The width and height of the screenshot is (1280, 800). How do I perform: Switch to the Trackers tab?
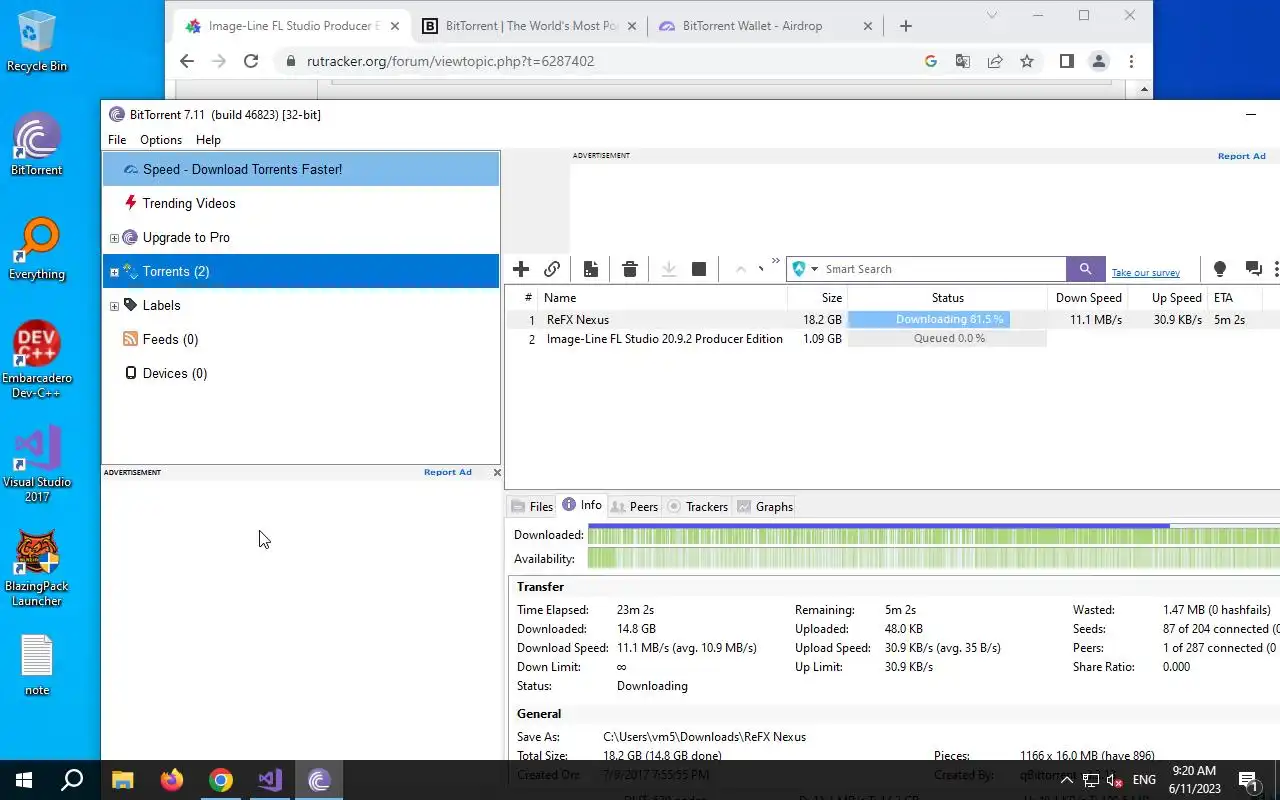click(697, 507)
